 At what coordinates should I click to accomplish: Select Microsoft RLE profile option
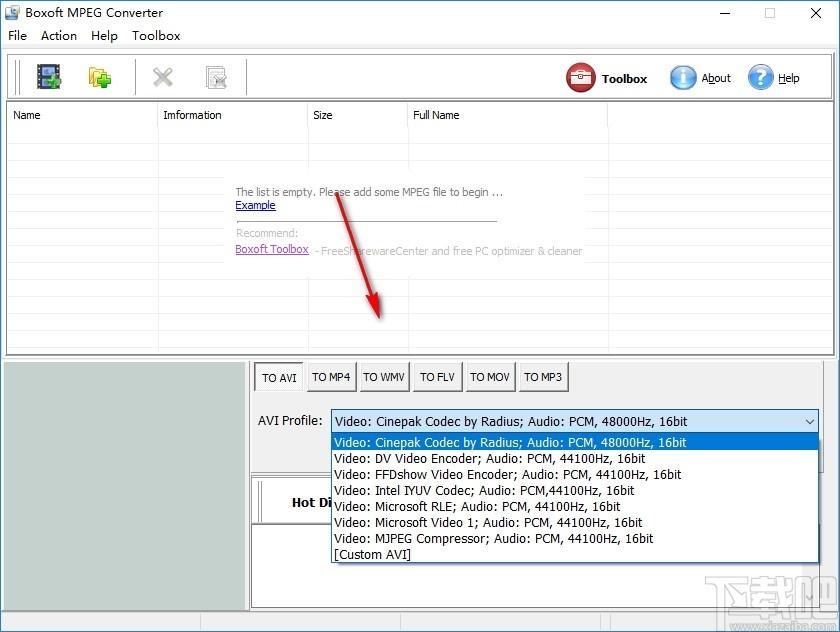click(x=575, y=507)
